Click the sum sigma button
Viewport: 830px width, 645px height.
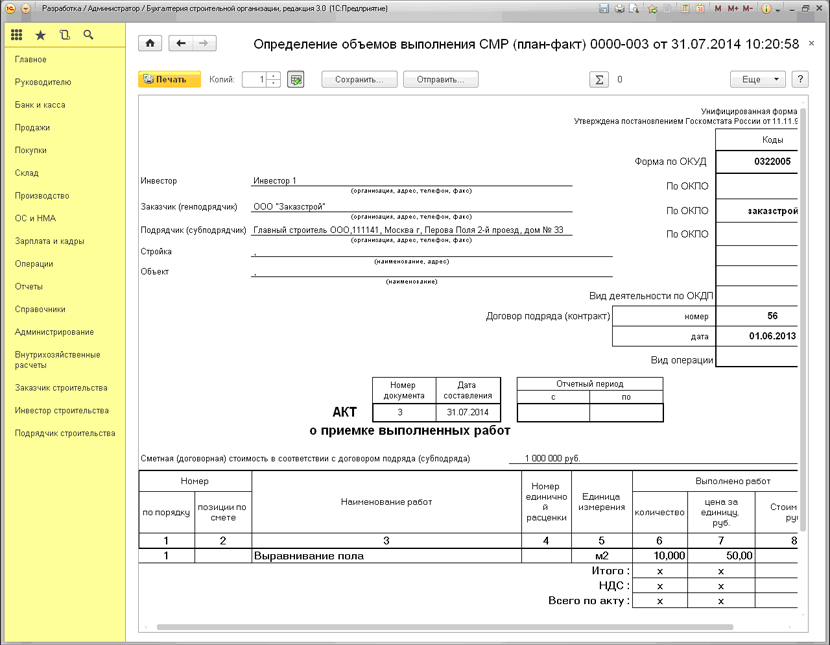pyautogui.click(x=599, y=79)
